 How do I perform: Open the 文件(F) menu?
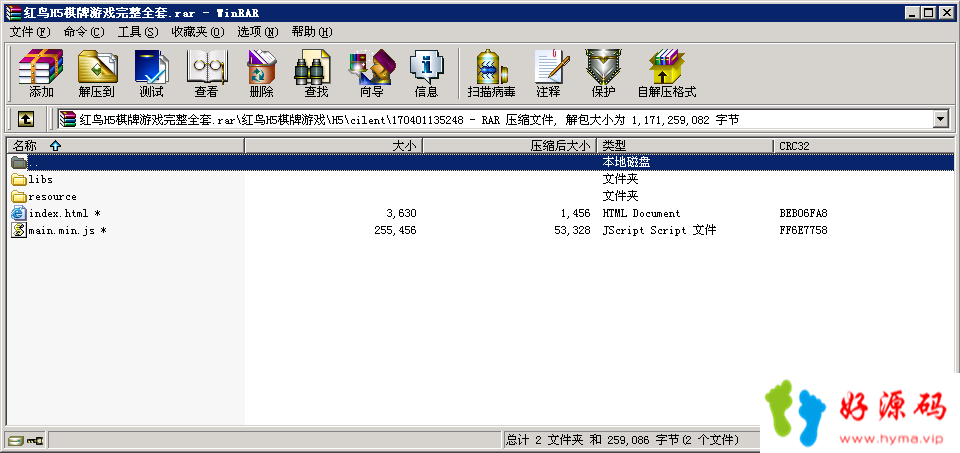tap(29, 32)
